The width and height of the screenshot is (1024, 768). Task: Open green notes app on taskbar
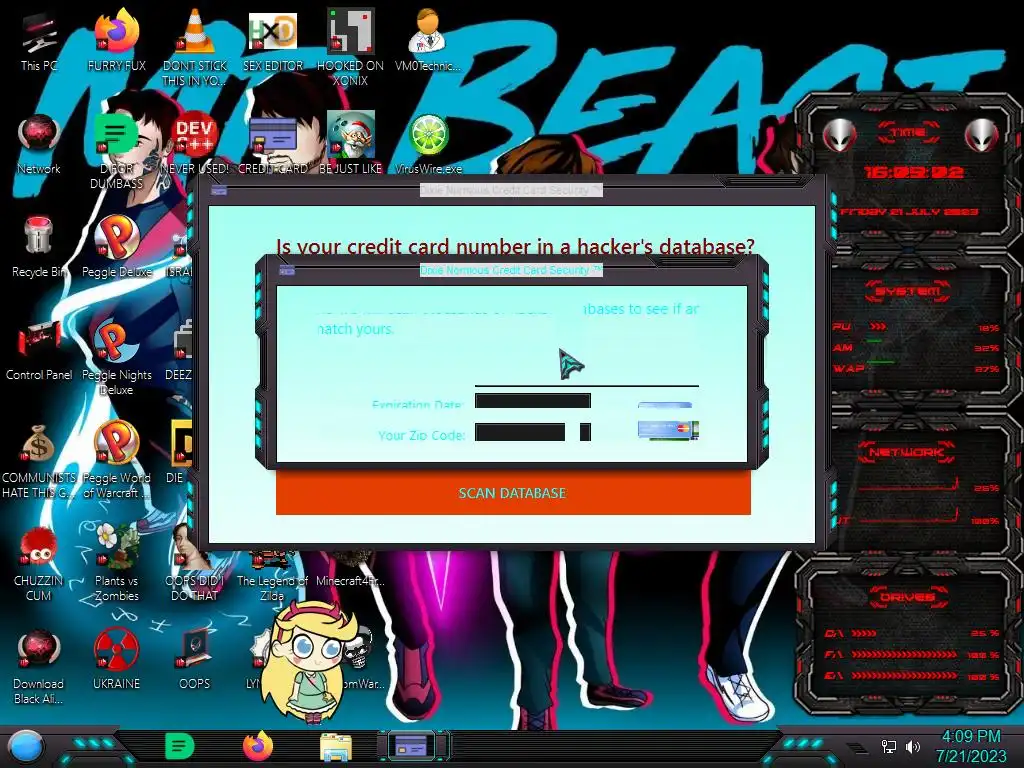coord(180,746)
